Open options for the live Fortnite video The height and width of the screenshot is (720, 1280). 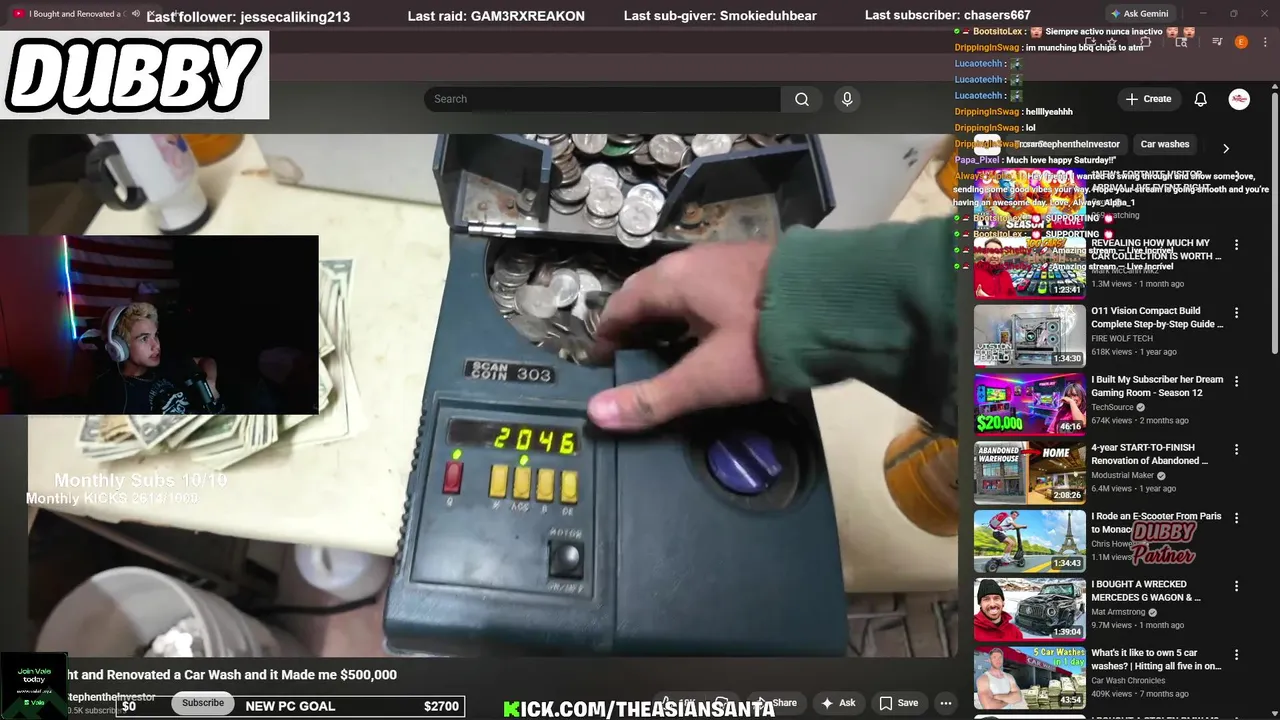pos(1236,176)
